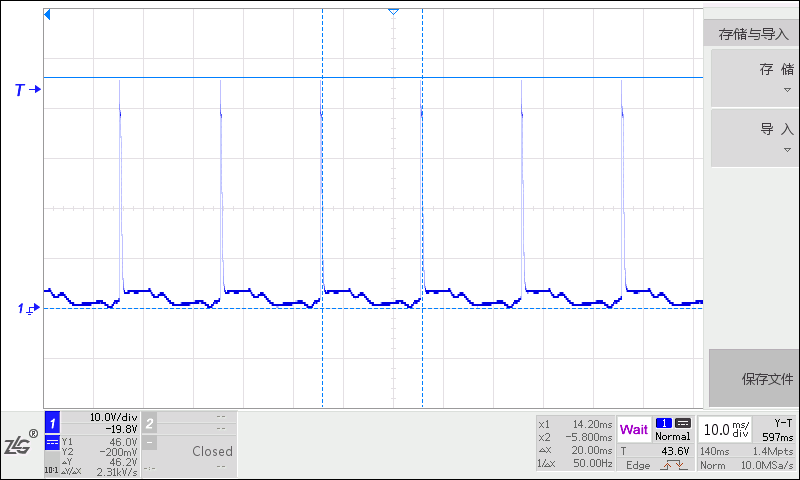This screenshot has height=480, width=800.
Task: Click the x2 cursor value -5.800ms
Action: [589, 437]
